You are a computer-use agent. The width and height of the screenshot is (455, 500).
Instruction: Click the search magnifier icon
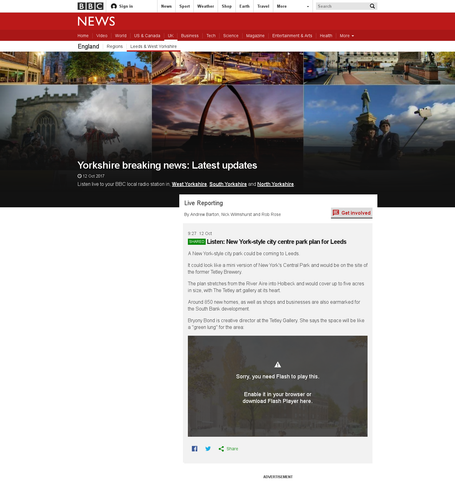[372, 6]
